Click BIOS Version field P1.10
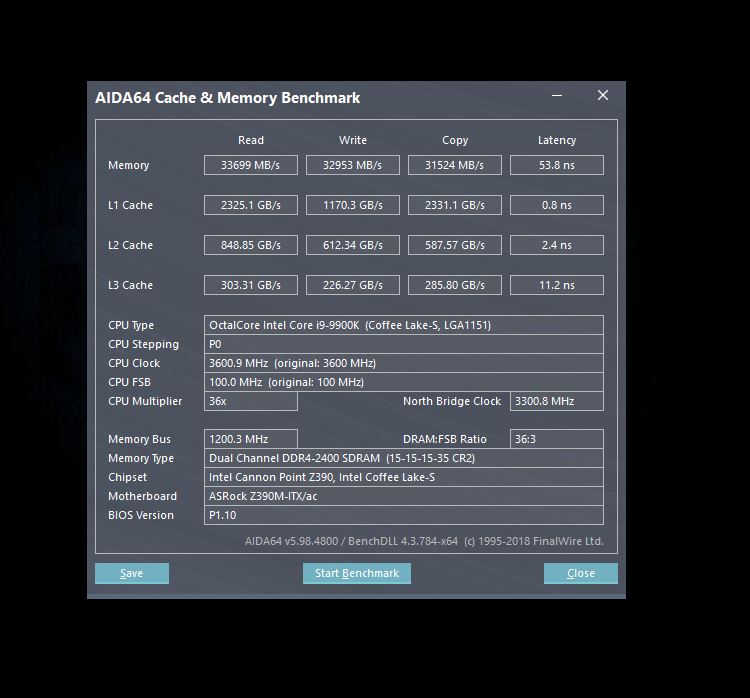This screenshot has height=698, width=750. [x=404, y=515]
